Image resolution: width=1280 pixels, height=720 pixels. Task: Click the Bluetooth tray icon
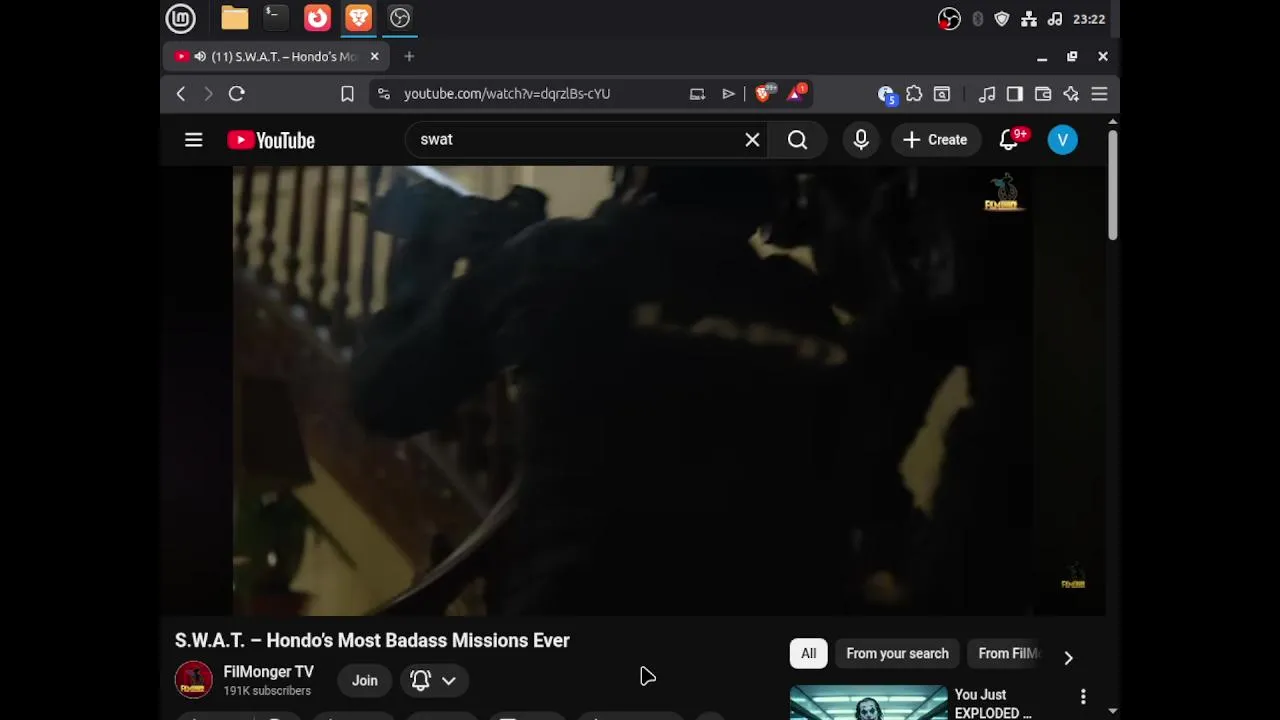point(977,19)
